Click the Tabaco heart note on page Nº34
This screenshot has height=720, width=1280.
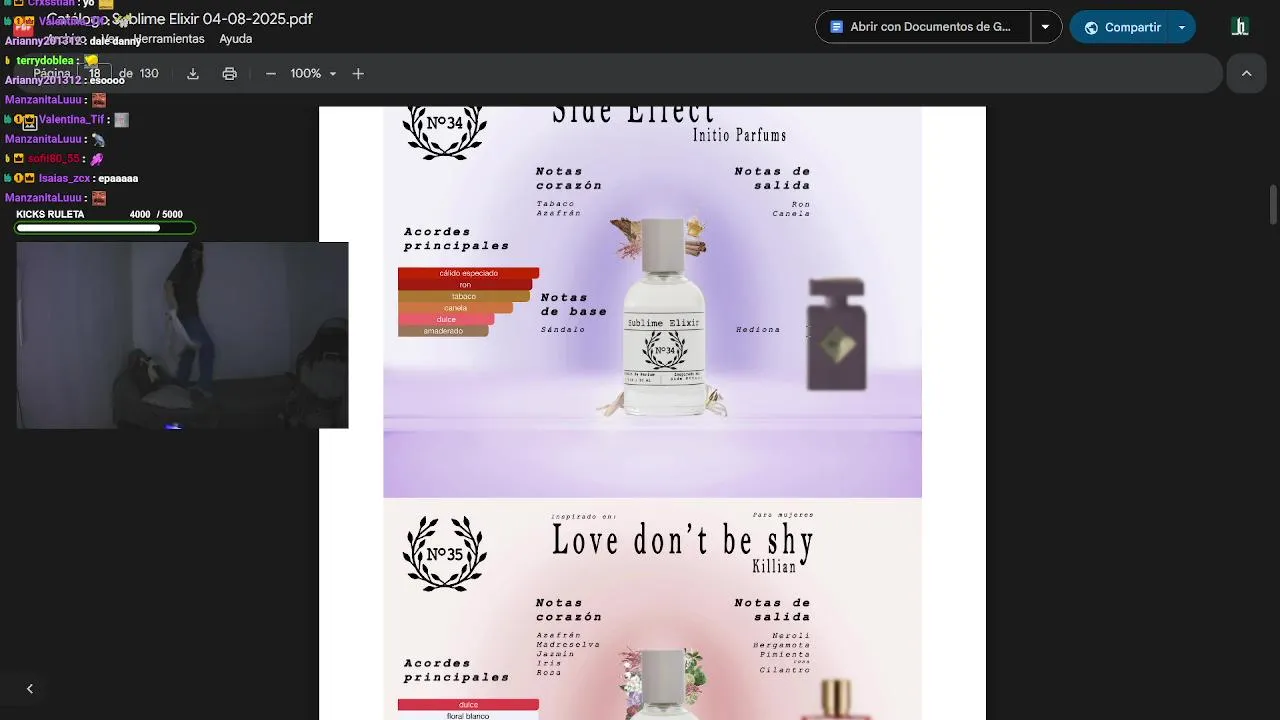(555, 204)
